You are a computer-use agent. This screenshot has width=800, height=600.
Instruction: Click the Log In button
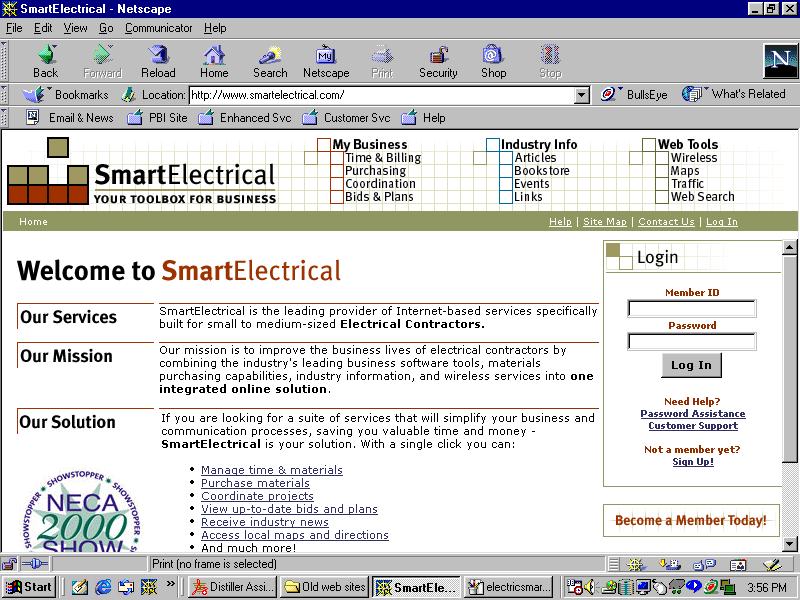(691, 365)
